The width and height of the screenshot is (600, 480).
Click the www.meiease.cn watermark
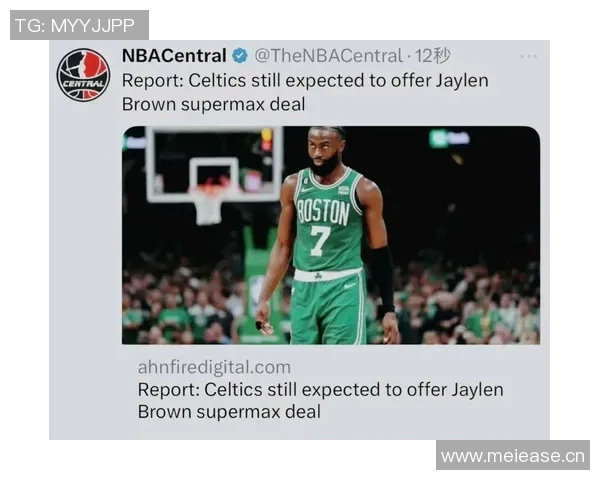[x=513, y=456]
